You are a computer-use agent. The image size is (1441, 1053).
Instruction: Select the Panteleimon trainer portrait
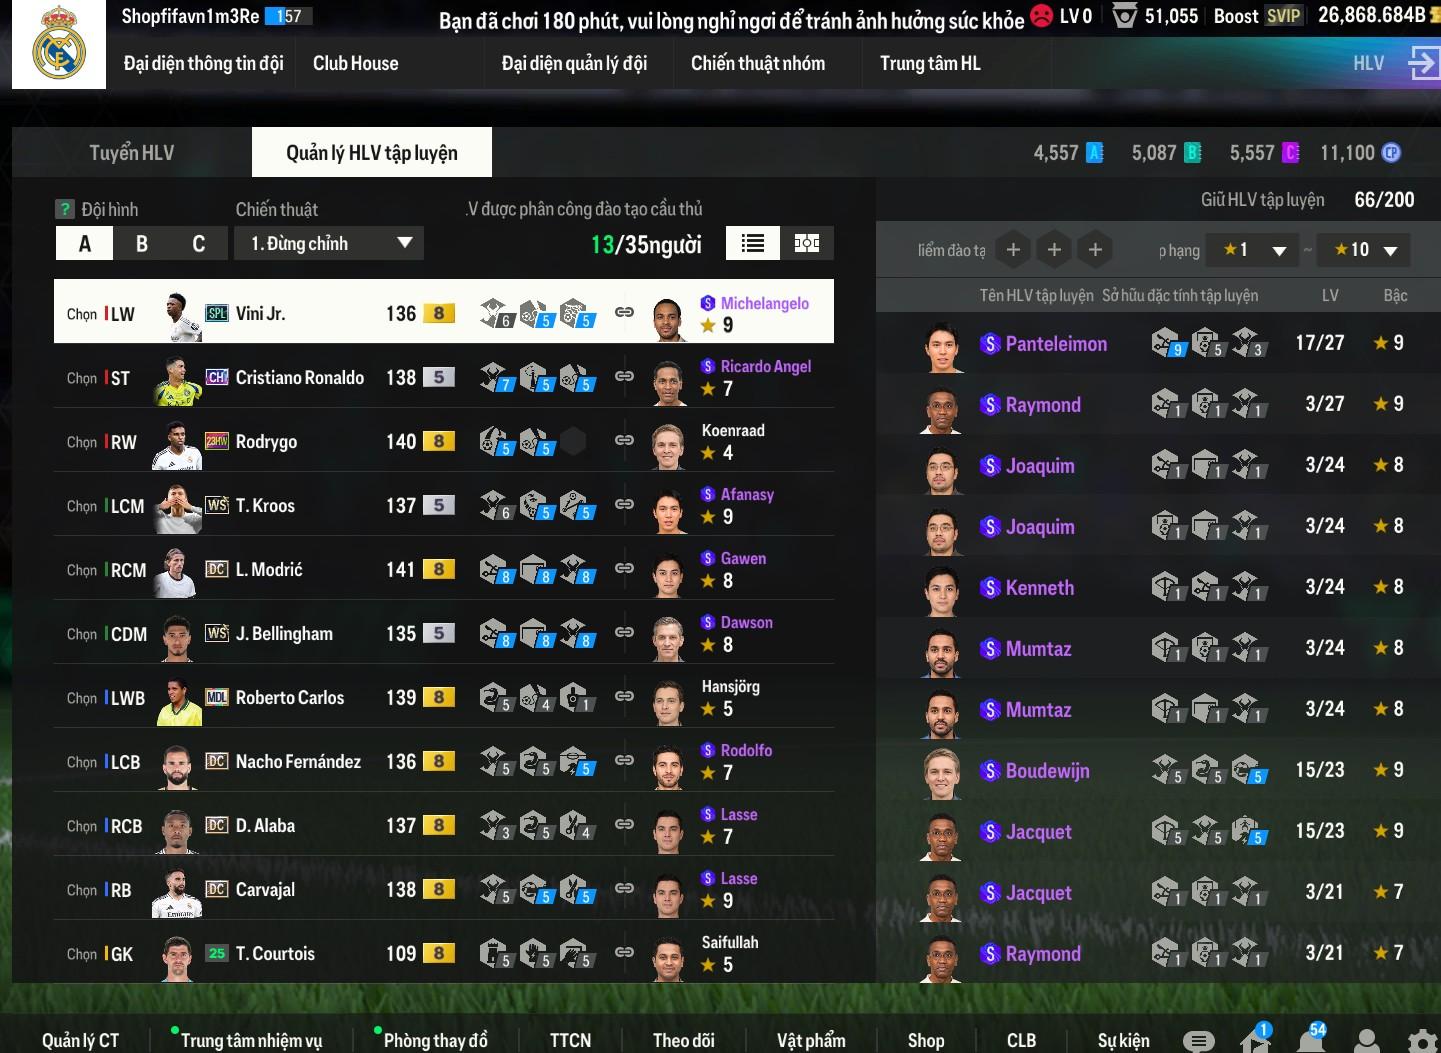click(942, 345)
